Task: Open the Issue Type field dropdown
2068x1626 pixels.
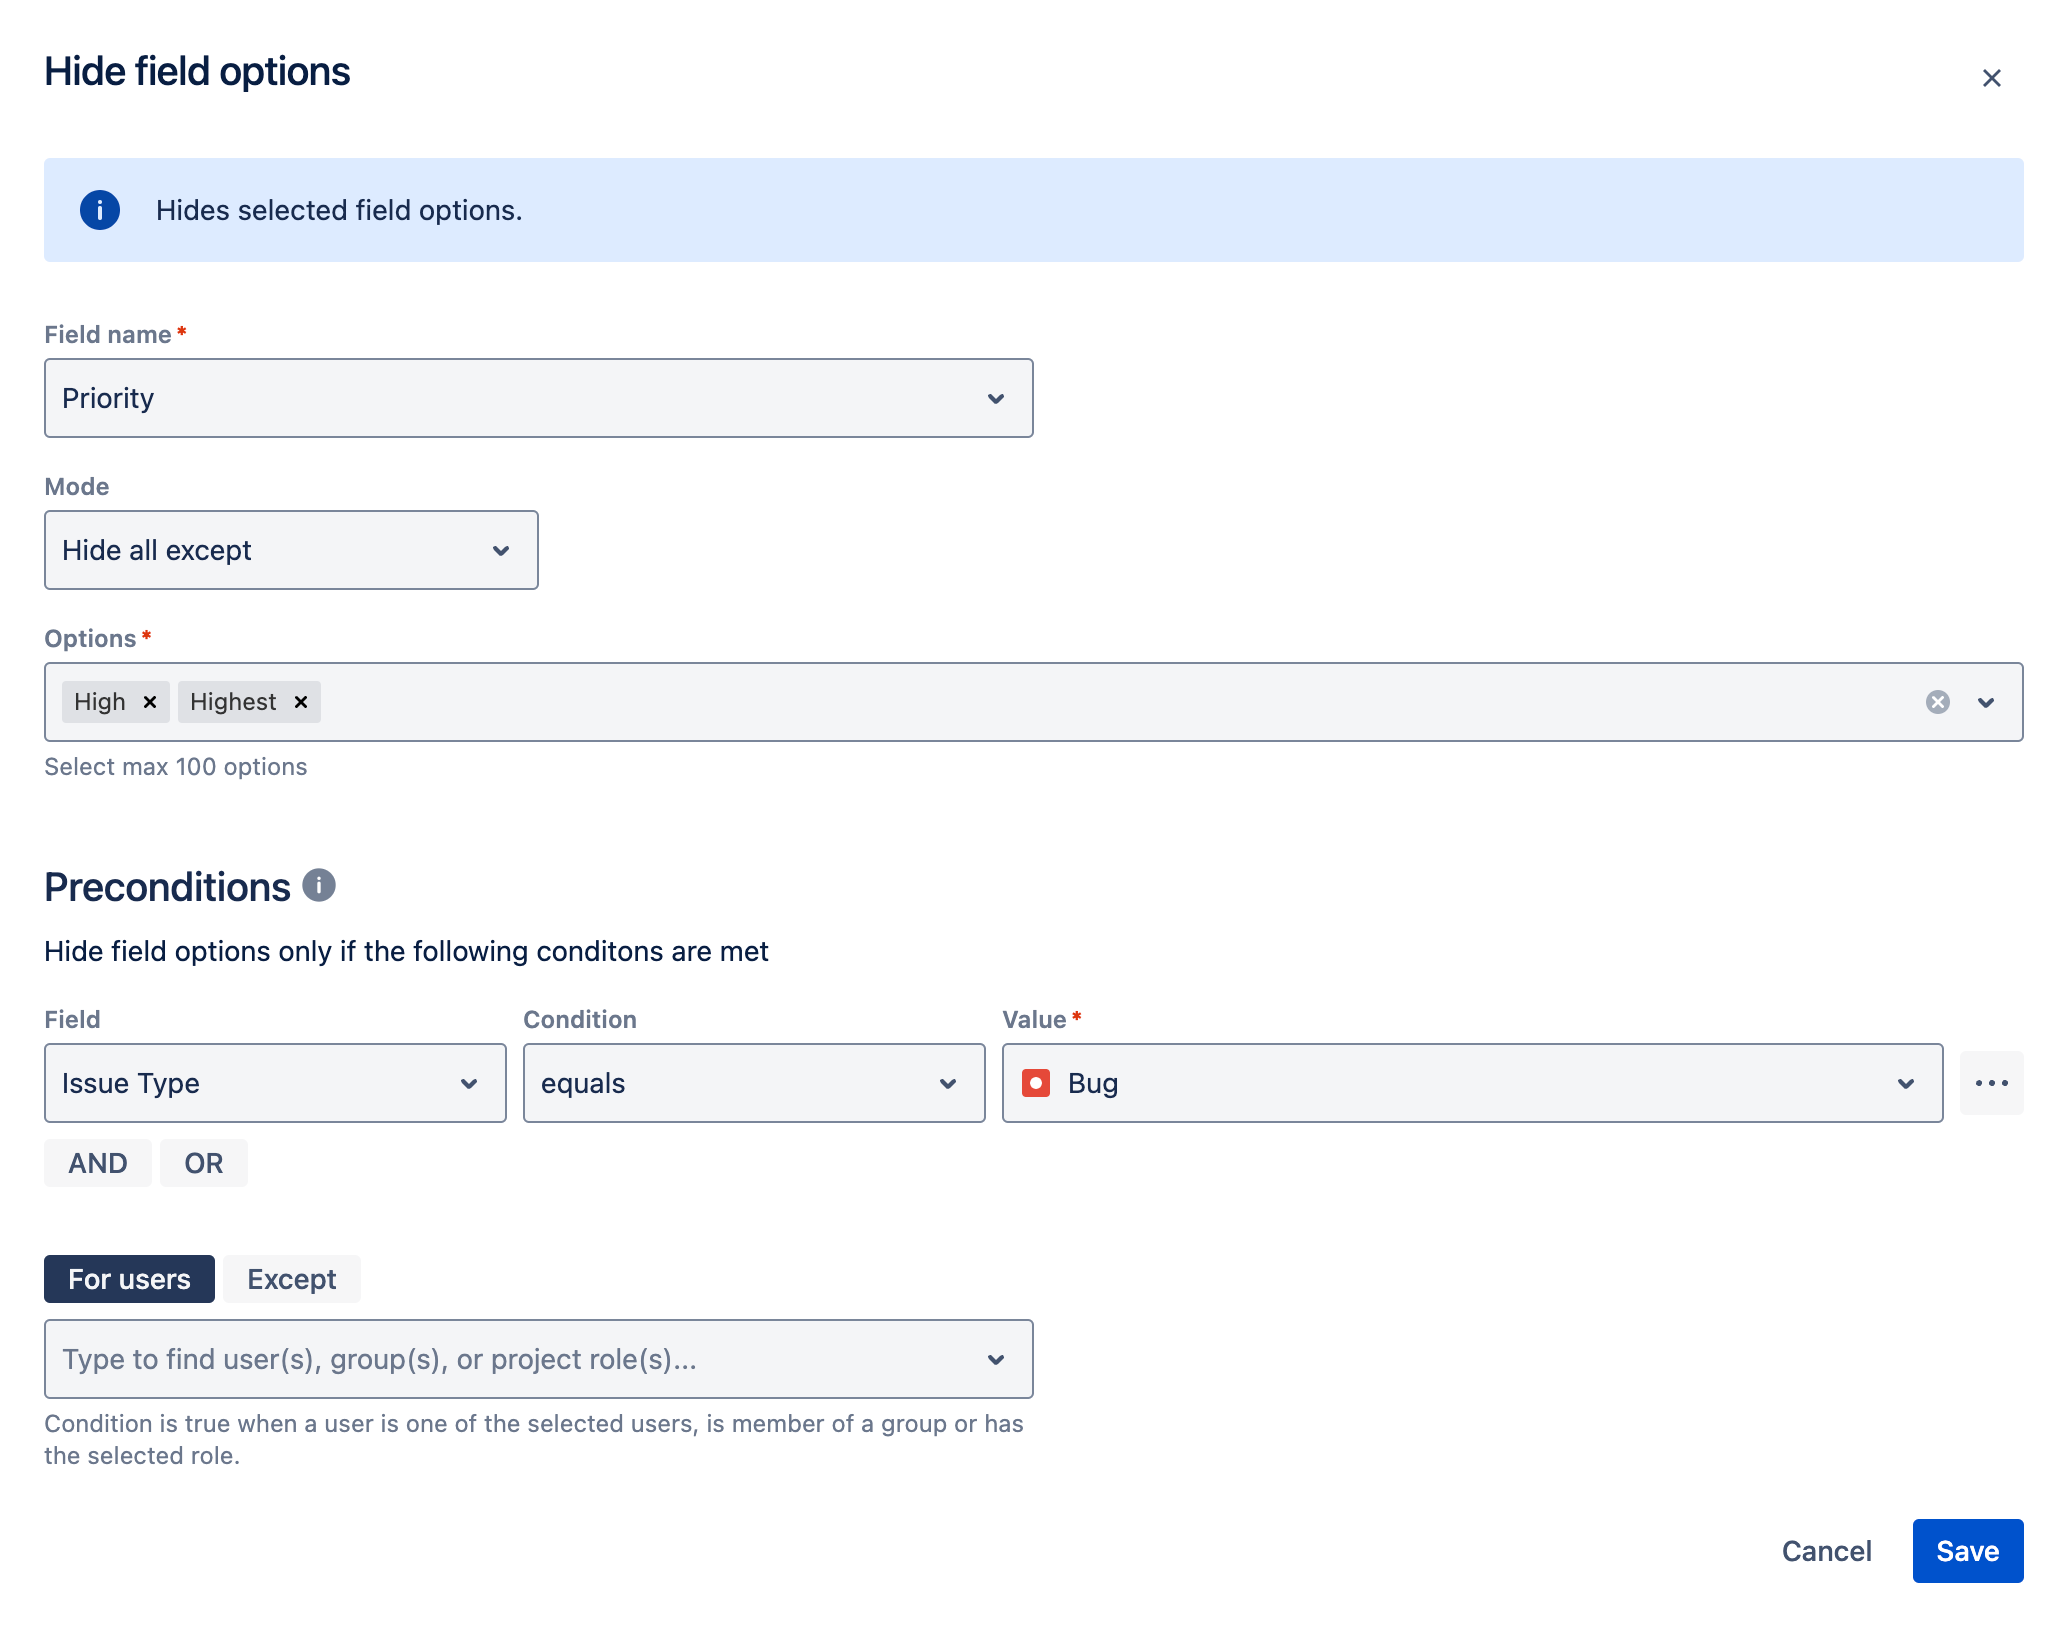Action: click(x=275, y=1083)
